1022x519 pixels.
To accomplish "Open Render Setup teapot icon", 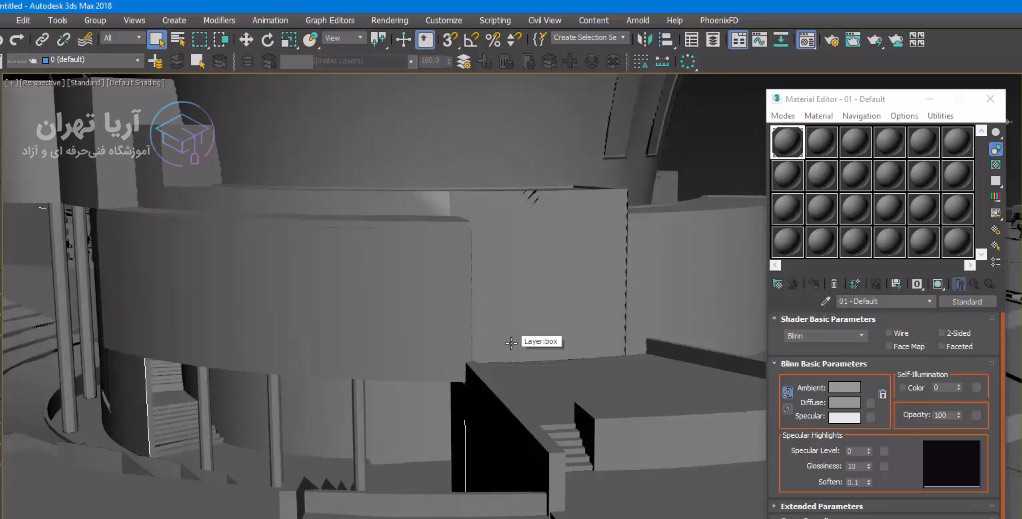I will pos(831,40).
